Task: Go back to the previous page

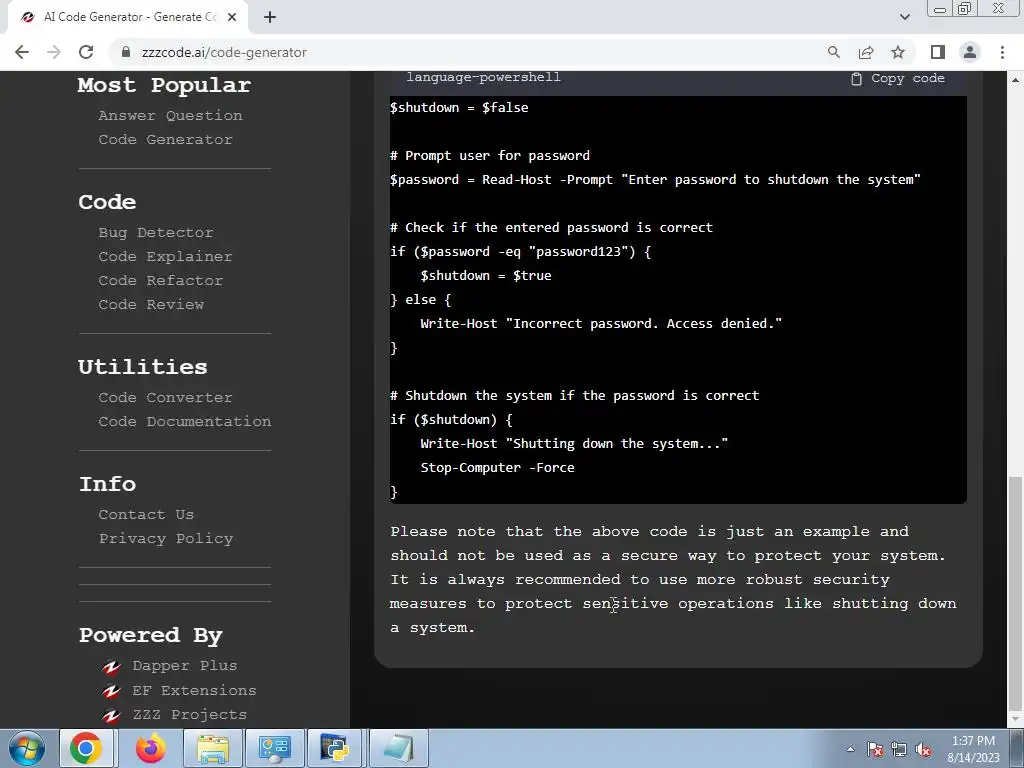Action: tap(22, 52)
